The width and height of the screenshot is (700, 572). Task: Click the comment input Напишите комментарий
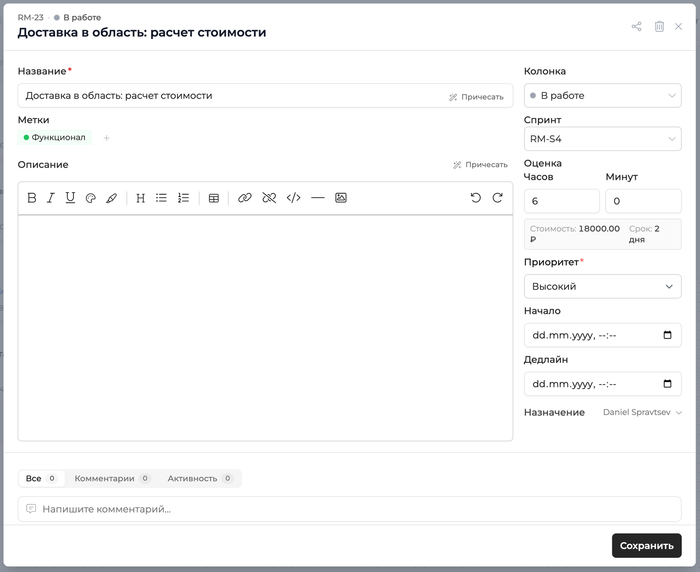click(350, 509)
